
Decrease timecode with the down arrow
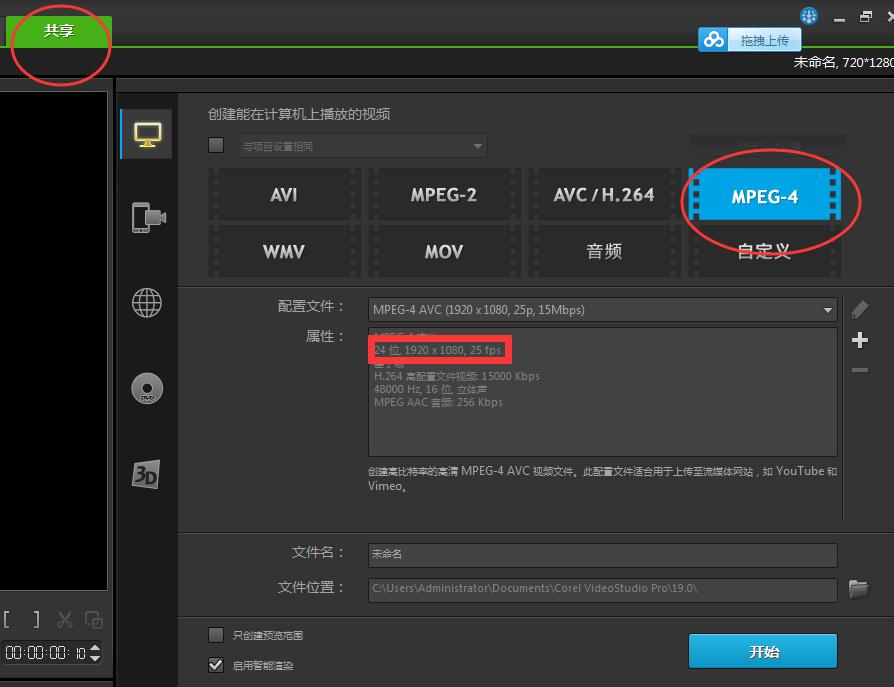[x=95, y=658]
